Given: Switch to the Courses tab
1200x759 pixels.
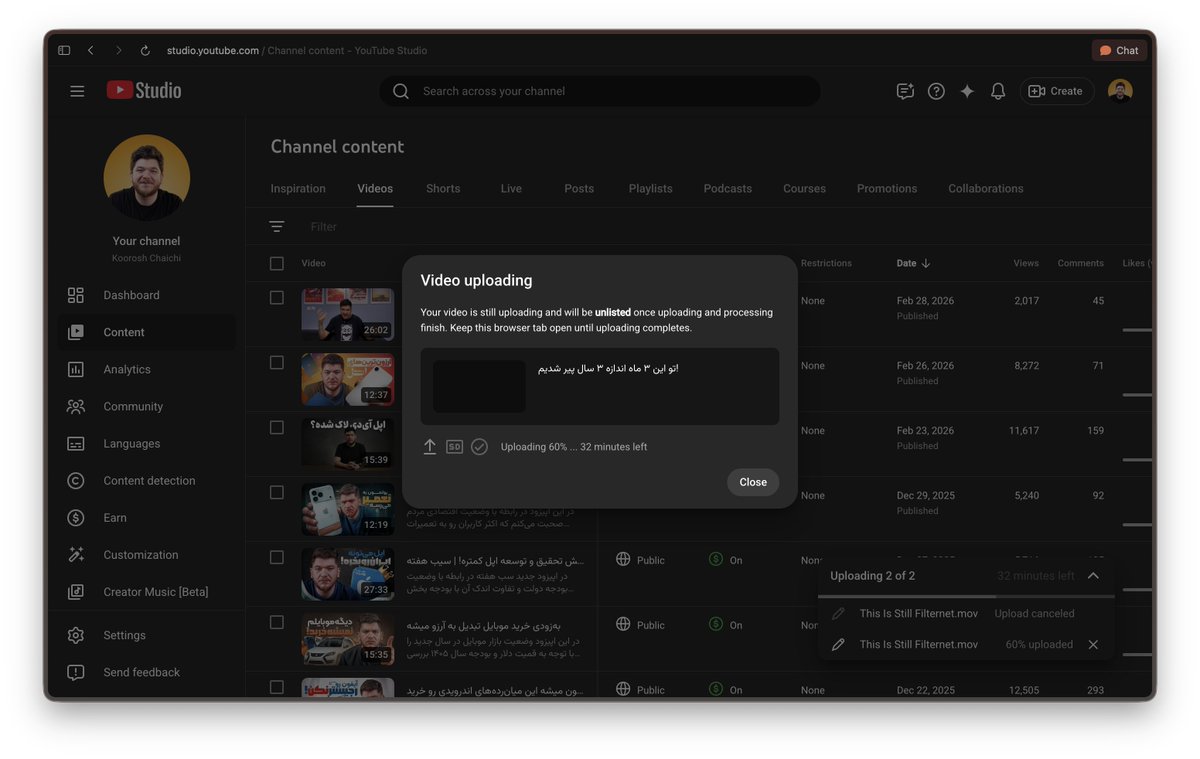Looking at the screenshot, I should [805, 189].
